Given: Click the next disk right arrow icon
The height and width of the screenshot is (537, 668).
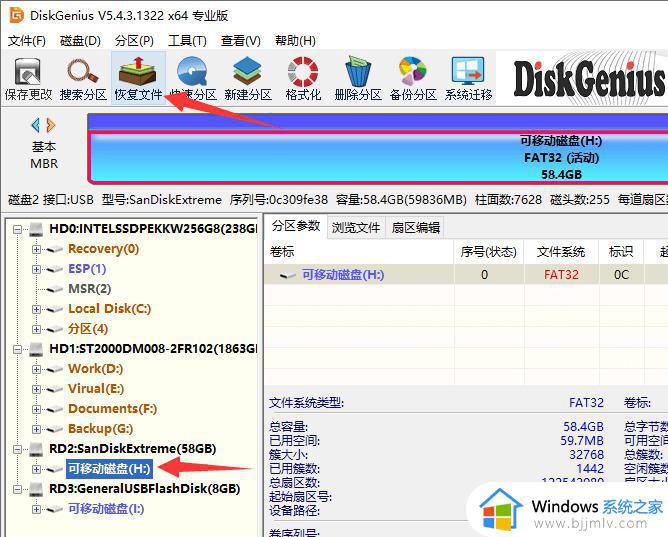Looking at the screenshot, I should [51, 125].
